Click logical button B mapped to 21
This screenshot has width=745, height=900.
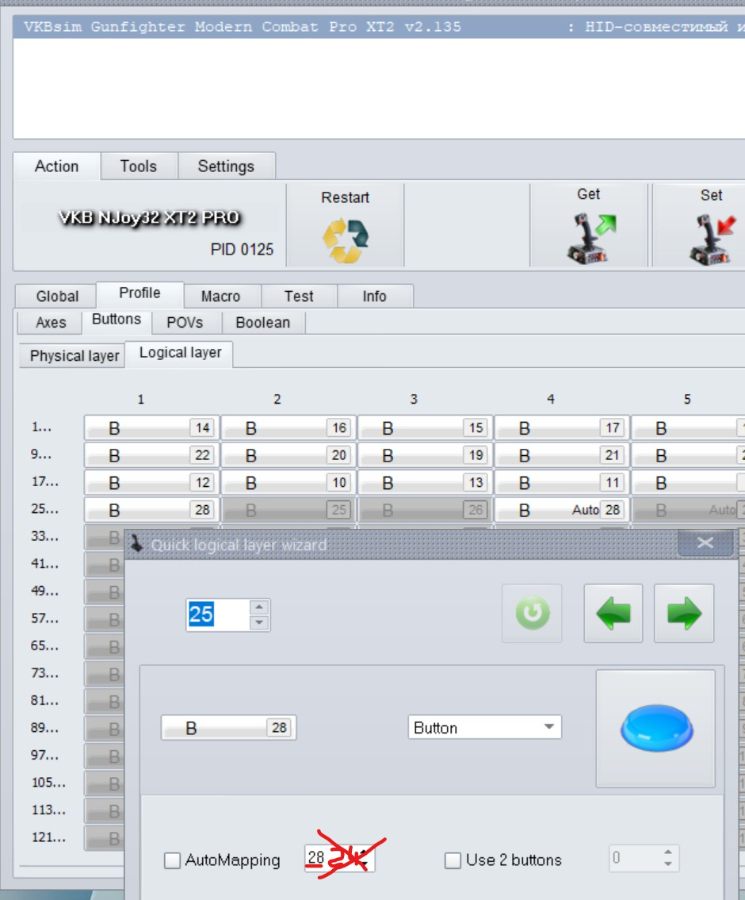point(562,455)
